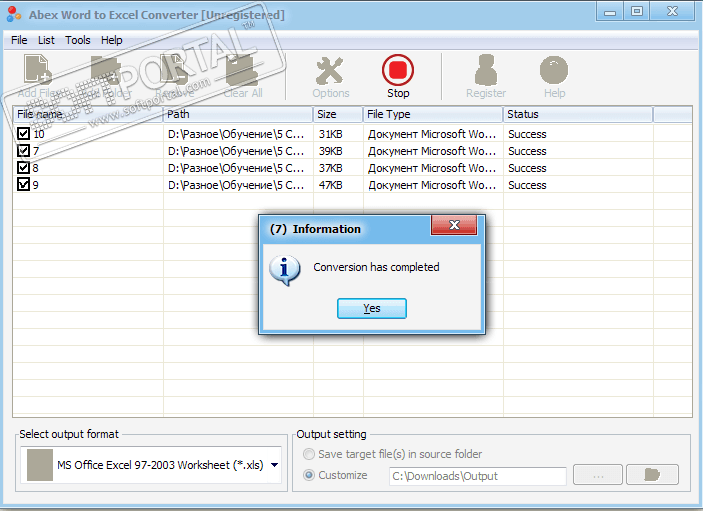This screenshot has height=511, width=703.
Task: Open the List menu
Action: click(46, 40)
